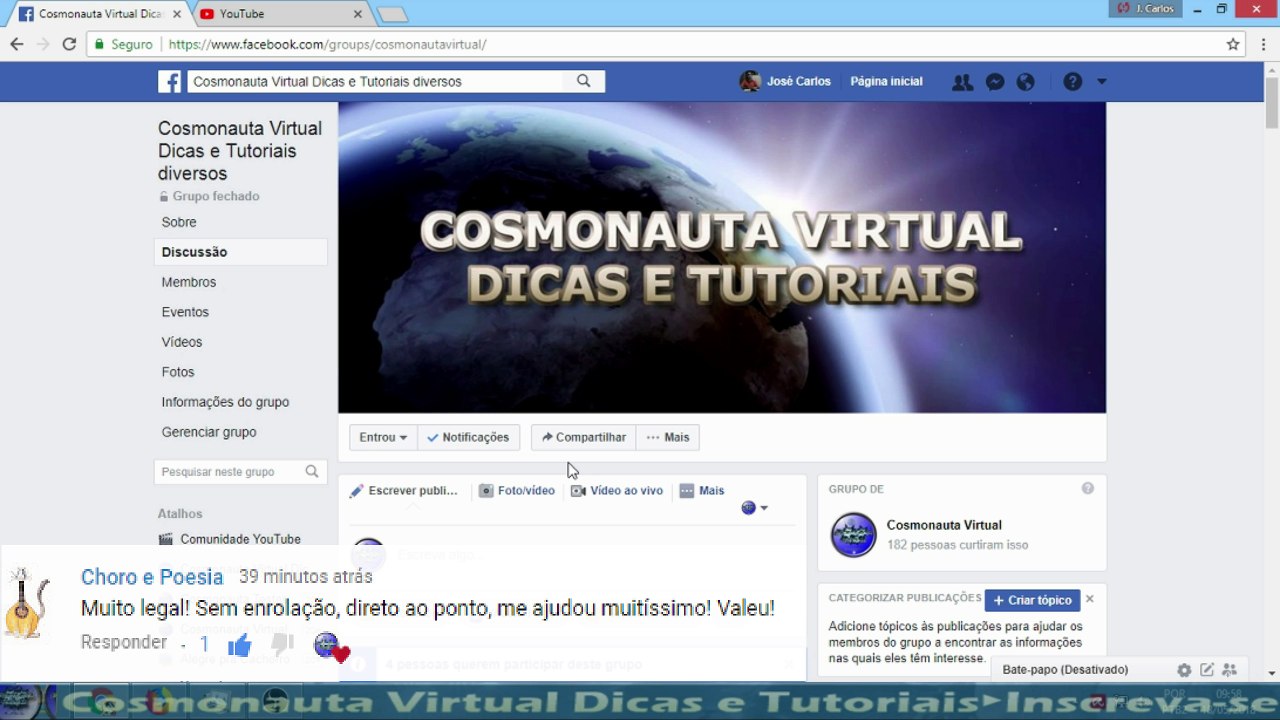Click the José Carlos profile picture

point(750,81)
